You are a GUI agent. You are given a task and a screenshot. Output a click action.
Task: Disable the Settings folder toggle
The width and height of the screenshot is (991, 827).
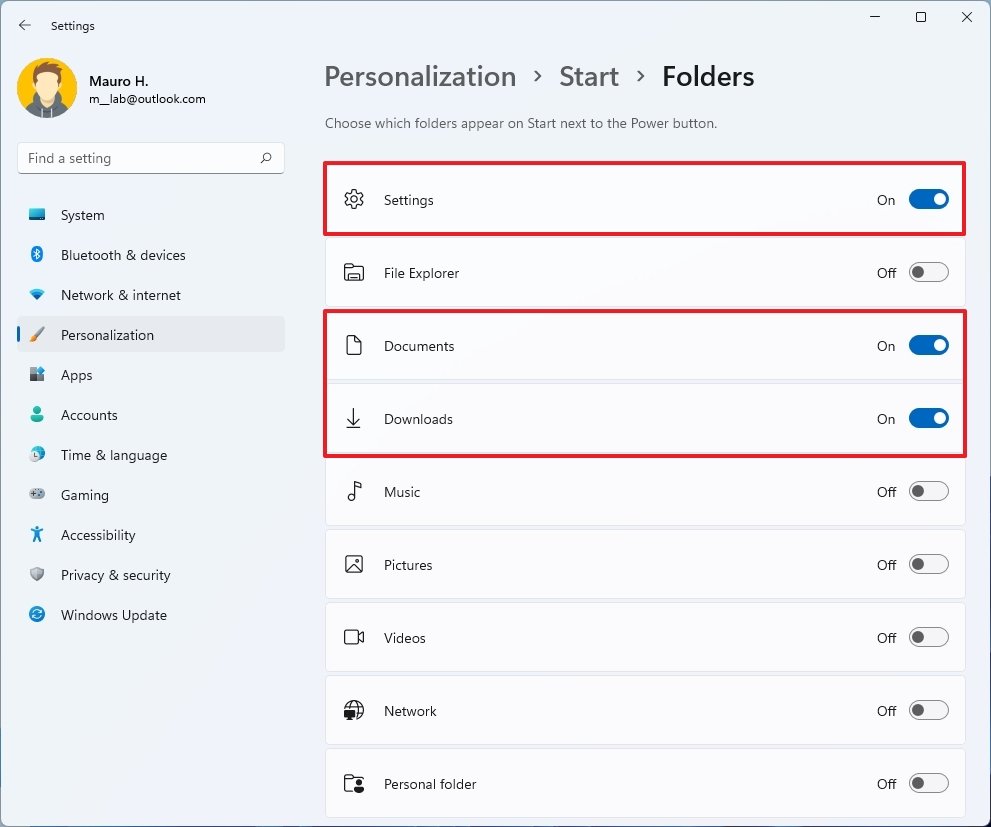click(928, 199)
